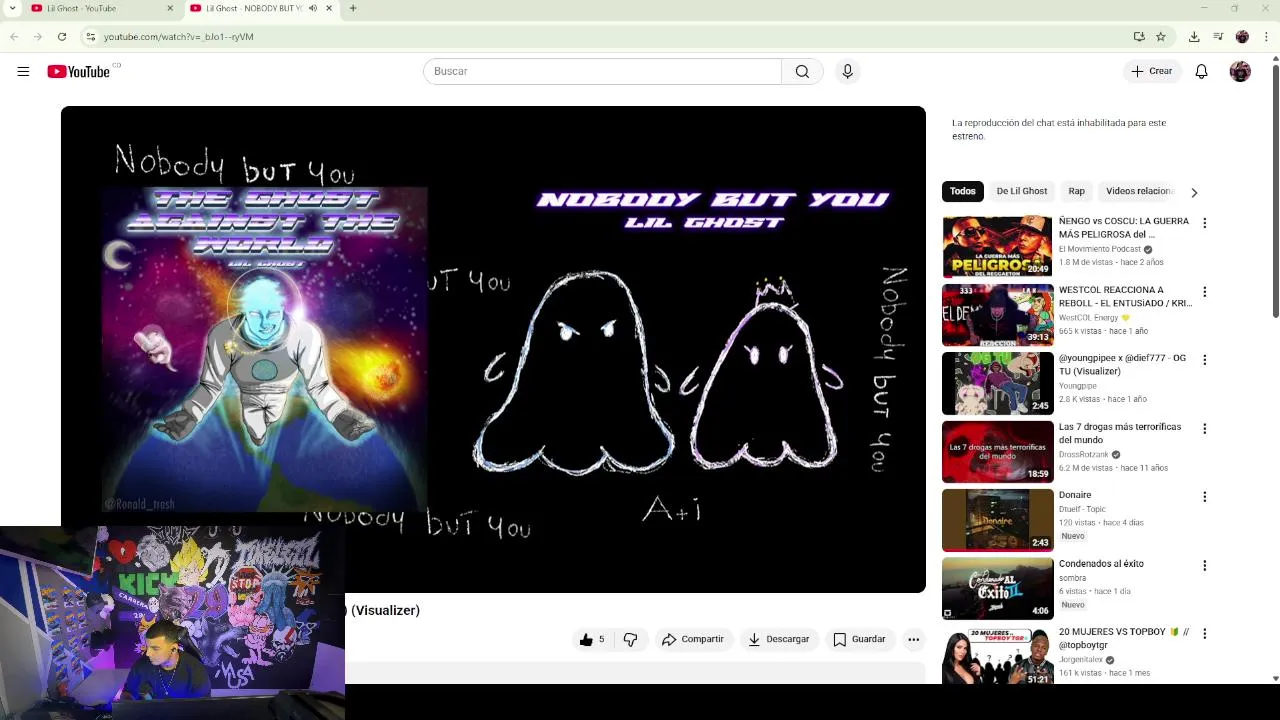Open the 'ÑENGO vs COSCU' video thumbnail
Image resolution: width=1280 pixels, height=720 pixels.
tap(997, 246)
